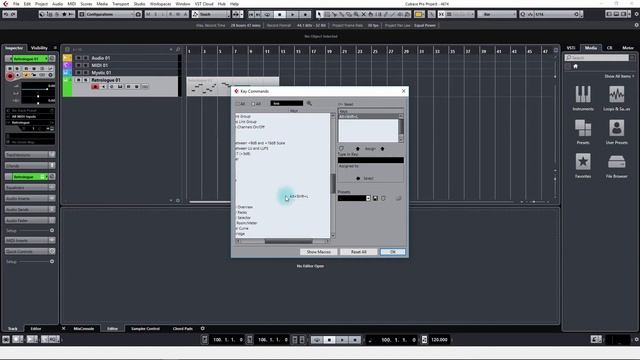Open Bar snap type dropdown
The image size is (640, 360).
point(497,14)
